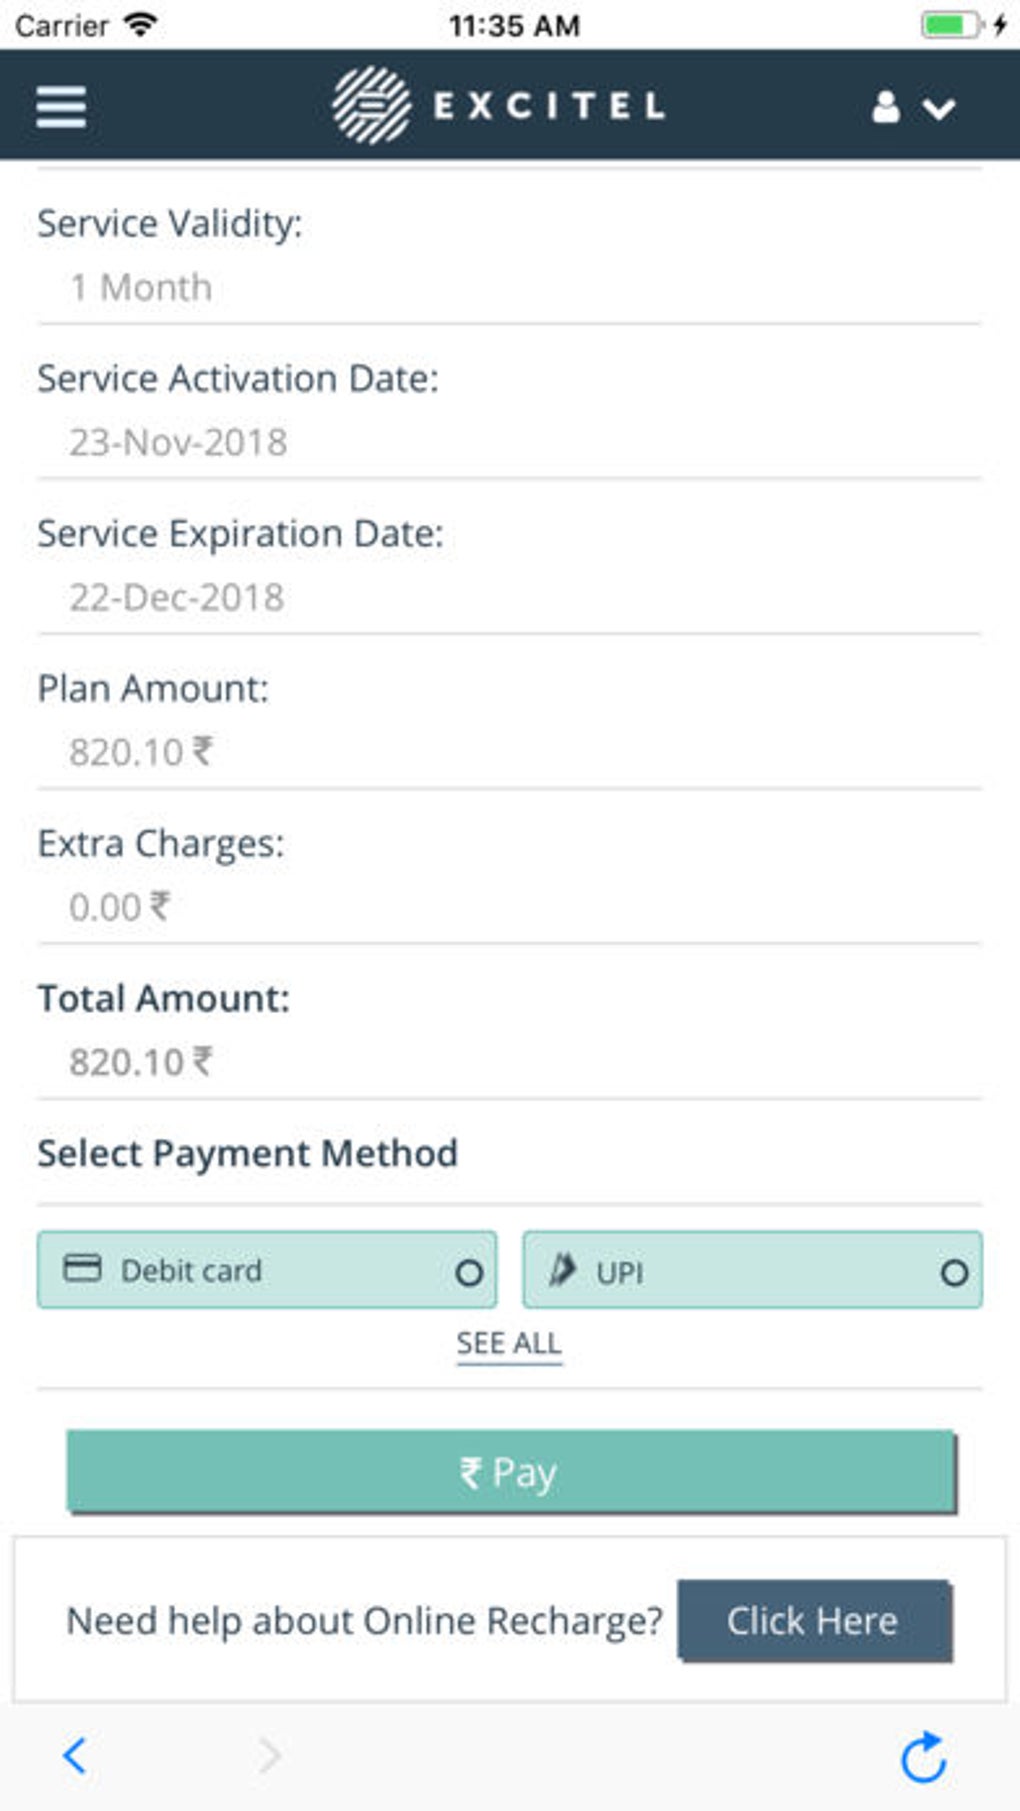Tap the Service Expiration Date value
Image resolution: width=1020 pixels, height=1811 pixels.
coord(177,597)
